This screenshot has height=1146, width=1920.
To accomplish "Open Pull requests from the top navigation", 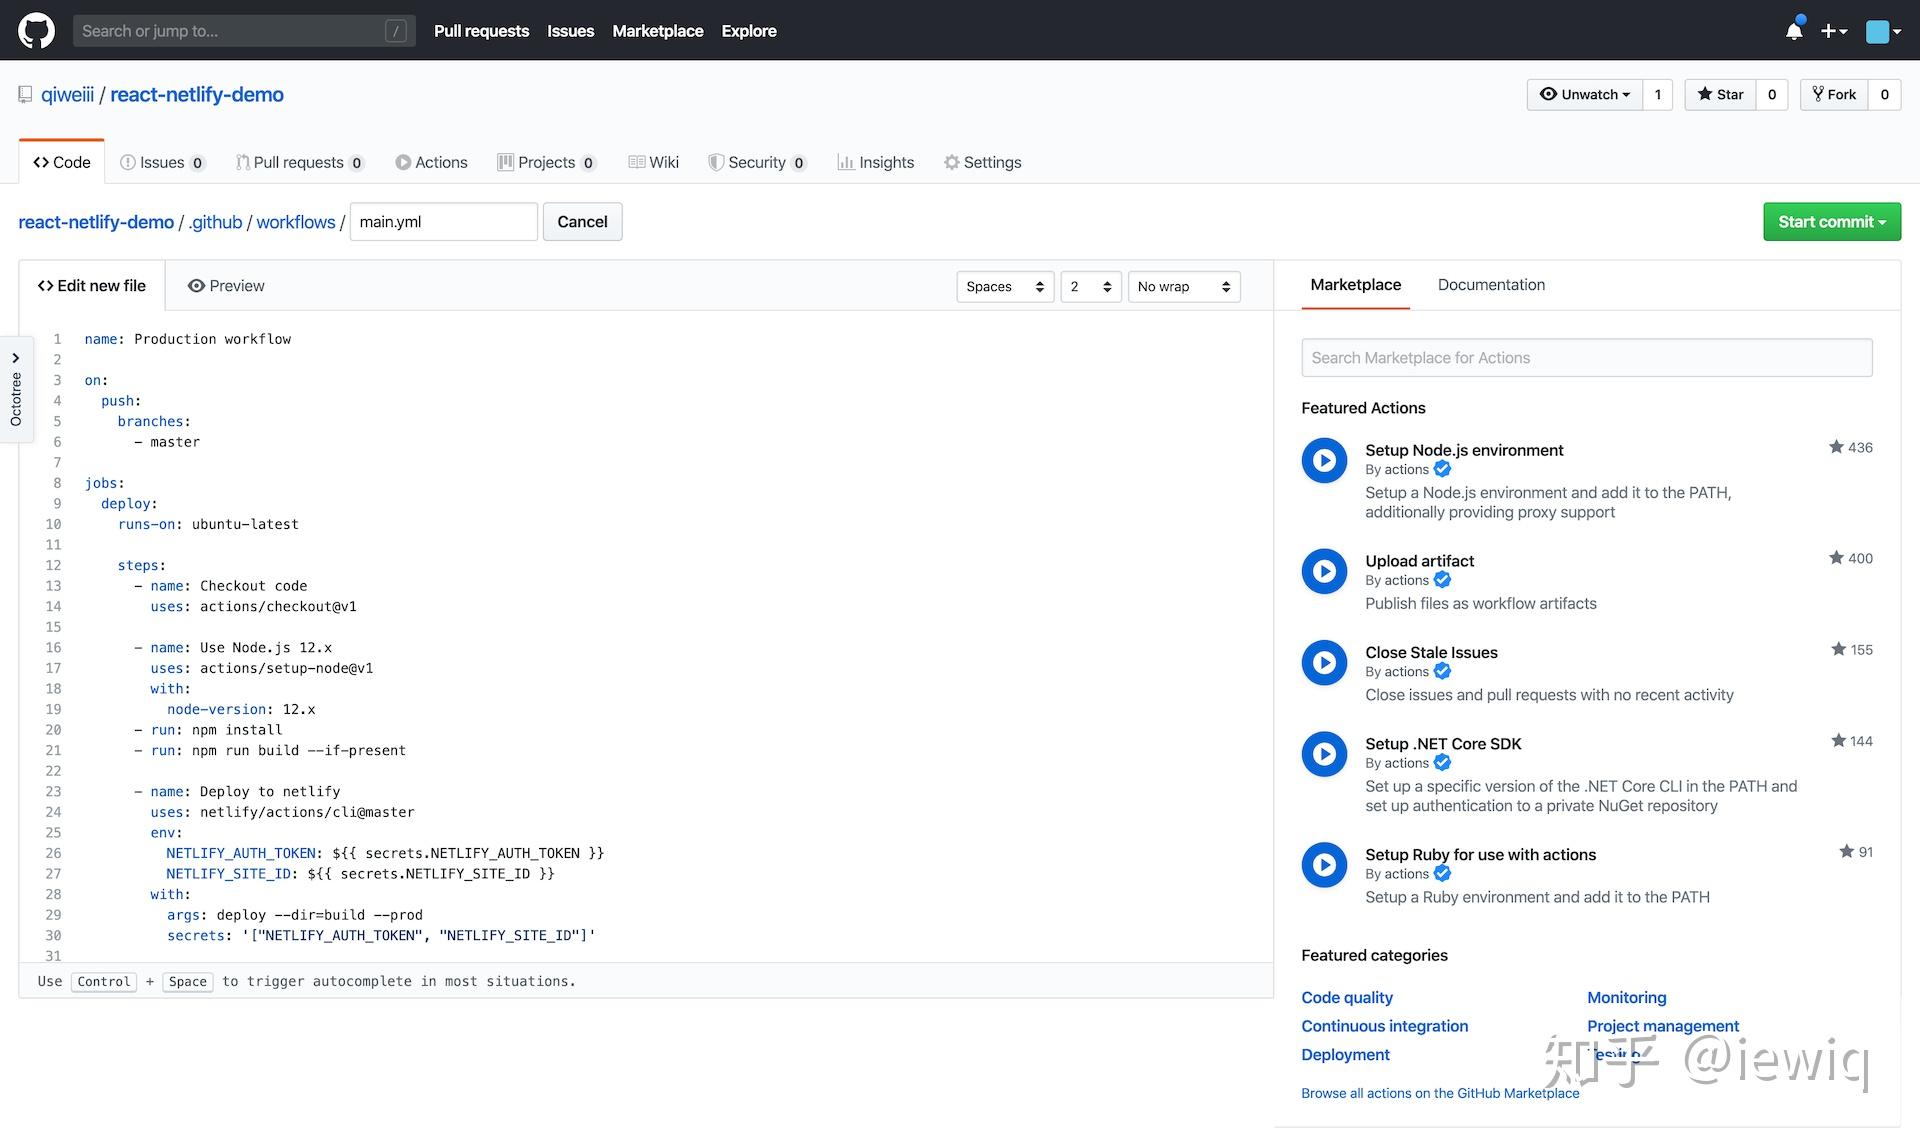I will pos(481,31).
